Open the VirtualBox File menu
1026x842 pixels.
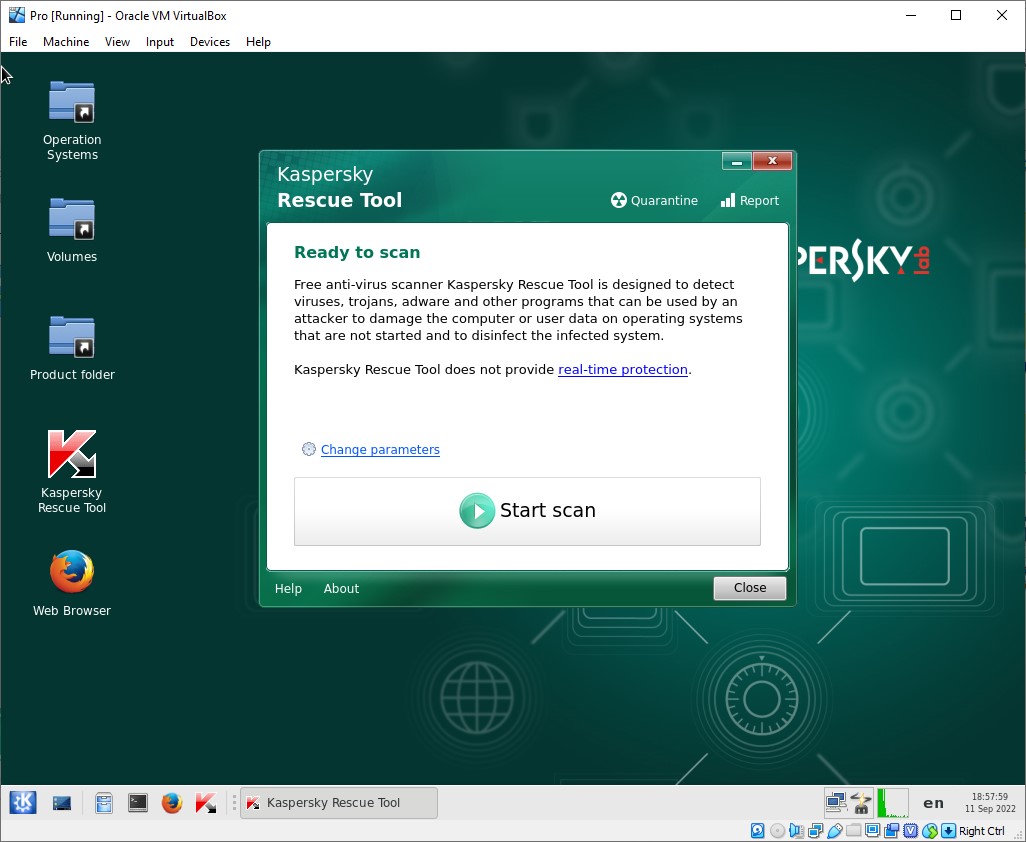(18, 42)
